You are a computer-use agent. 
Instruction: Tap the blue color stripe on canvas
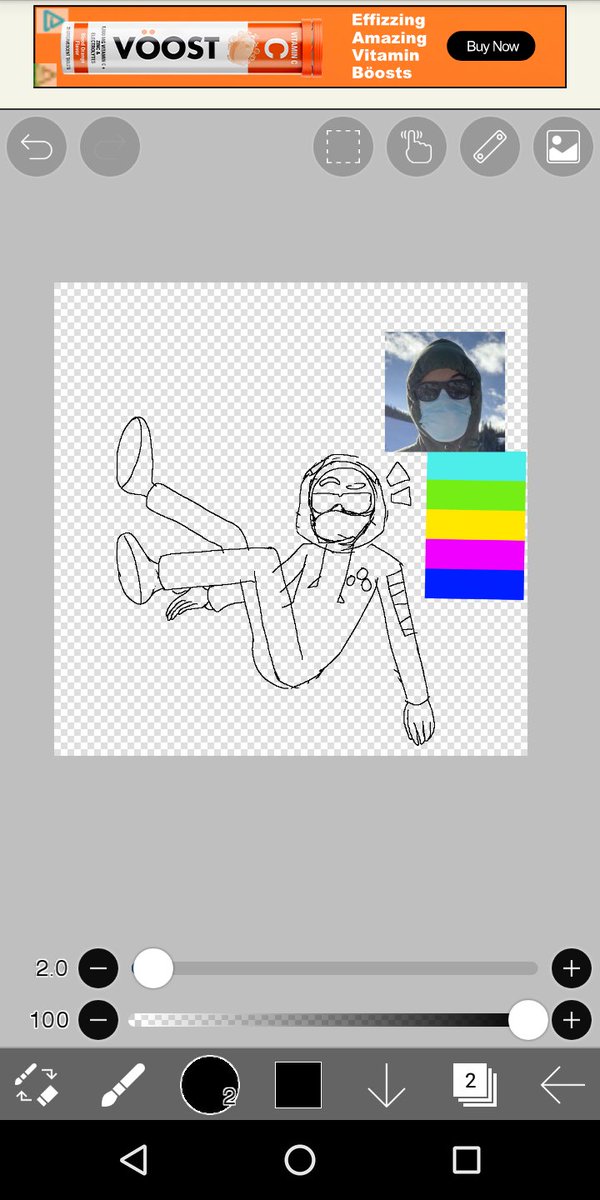pyautogui.click(x=475, y=585)
